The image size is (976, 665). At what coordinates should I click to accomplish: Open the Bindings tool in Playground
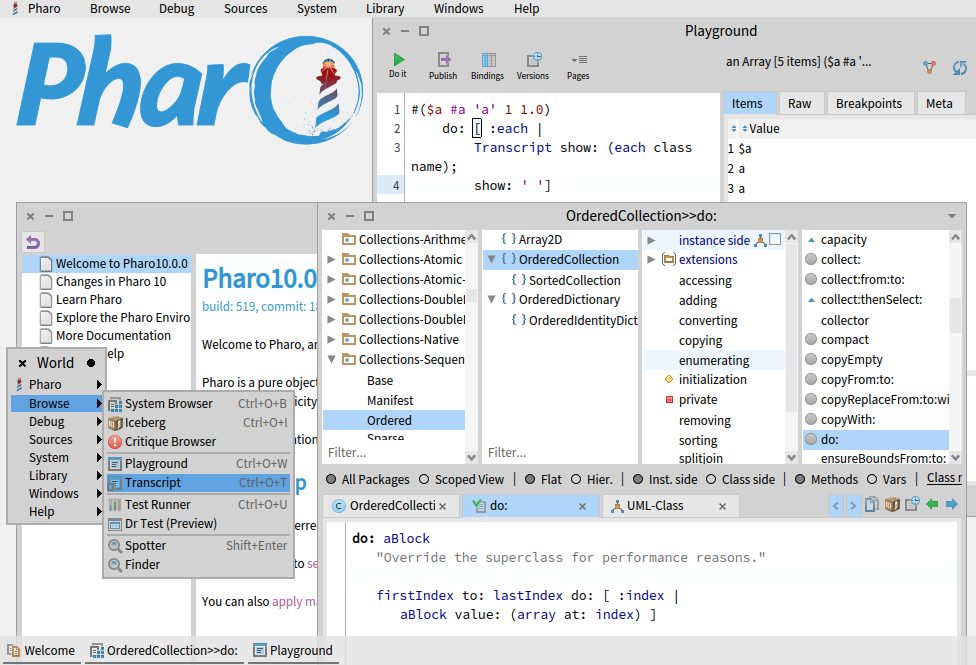[x=487, y=65]
